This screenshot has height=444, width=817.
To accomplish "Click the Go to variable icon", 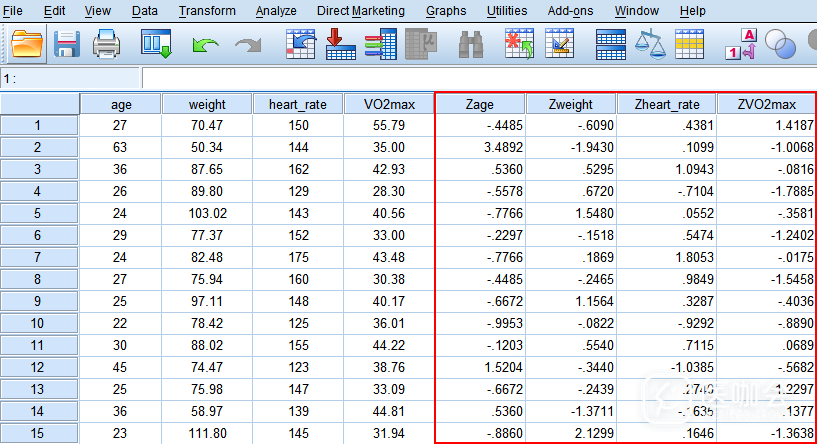I will click(341, 44).
